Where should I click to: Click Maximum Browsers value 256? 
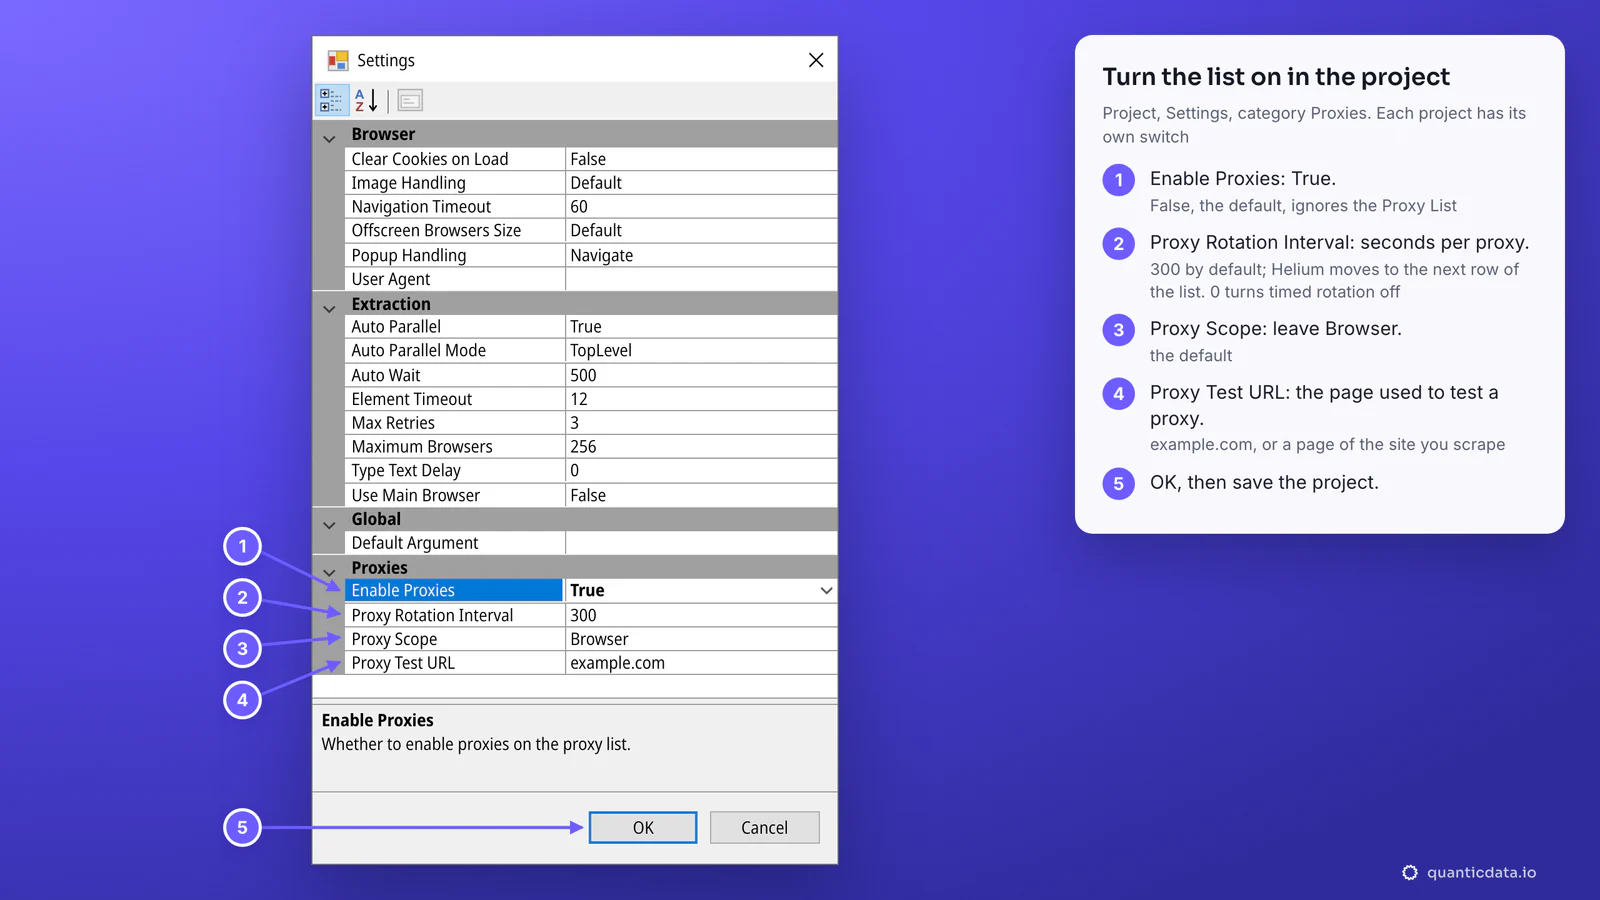(x=701, y=447)
